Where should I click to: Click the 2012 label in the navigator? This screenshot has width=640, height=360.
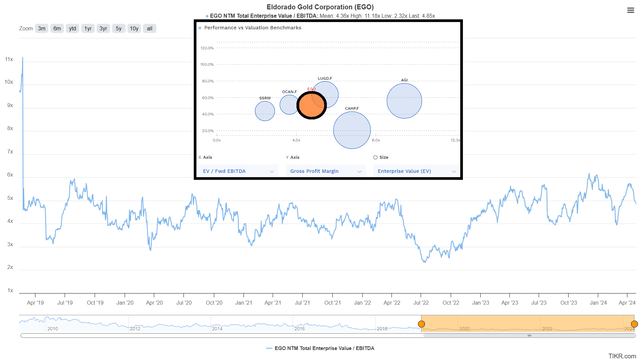pos(135,329)
